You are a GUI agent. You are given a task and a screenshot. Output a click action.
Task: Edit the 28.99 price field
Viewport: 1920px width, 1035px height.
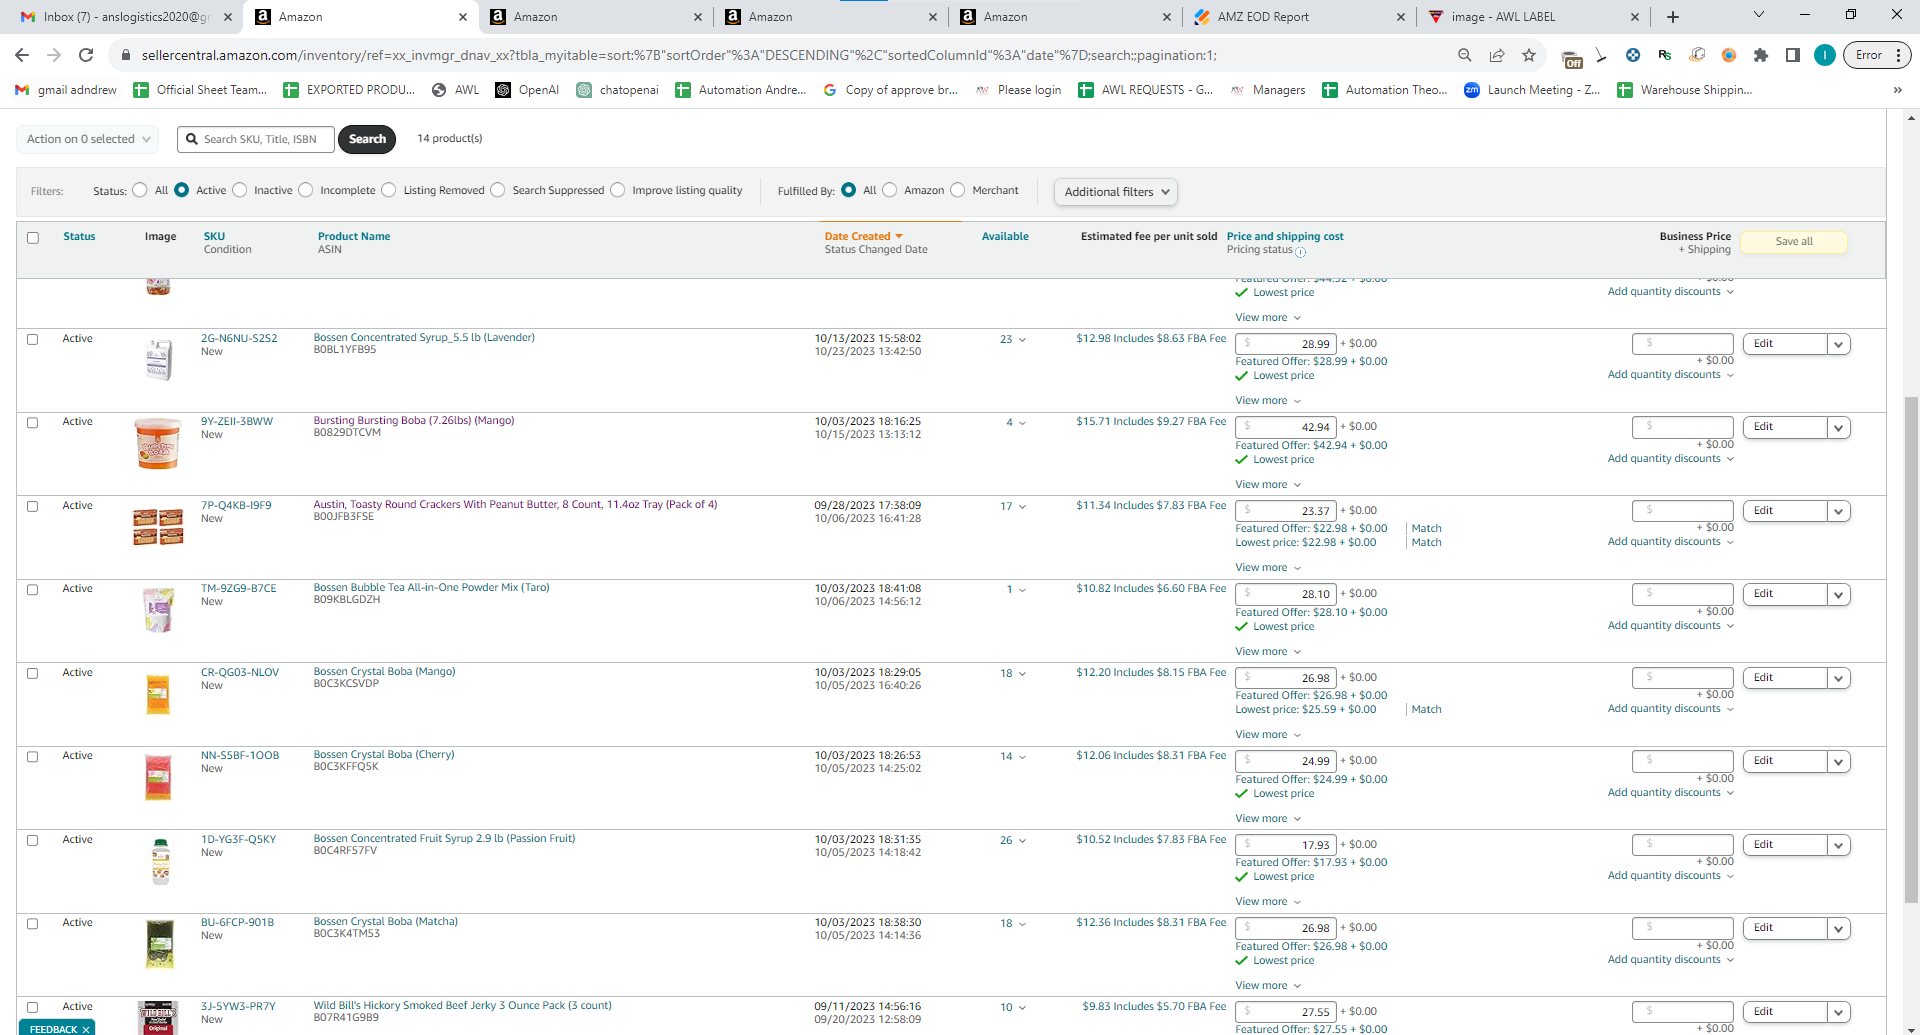(1284, 344)
